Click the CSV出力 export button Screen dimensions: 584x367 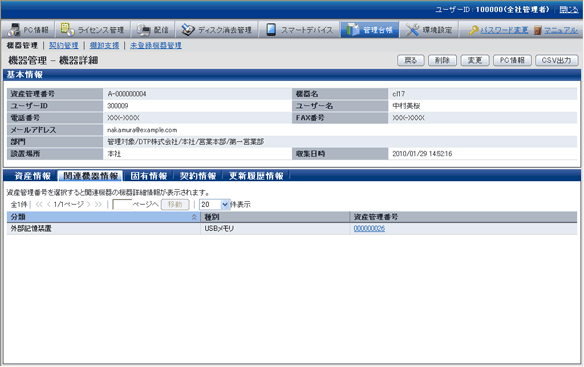pyautogui.click(x=556, y=60)
